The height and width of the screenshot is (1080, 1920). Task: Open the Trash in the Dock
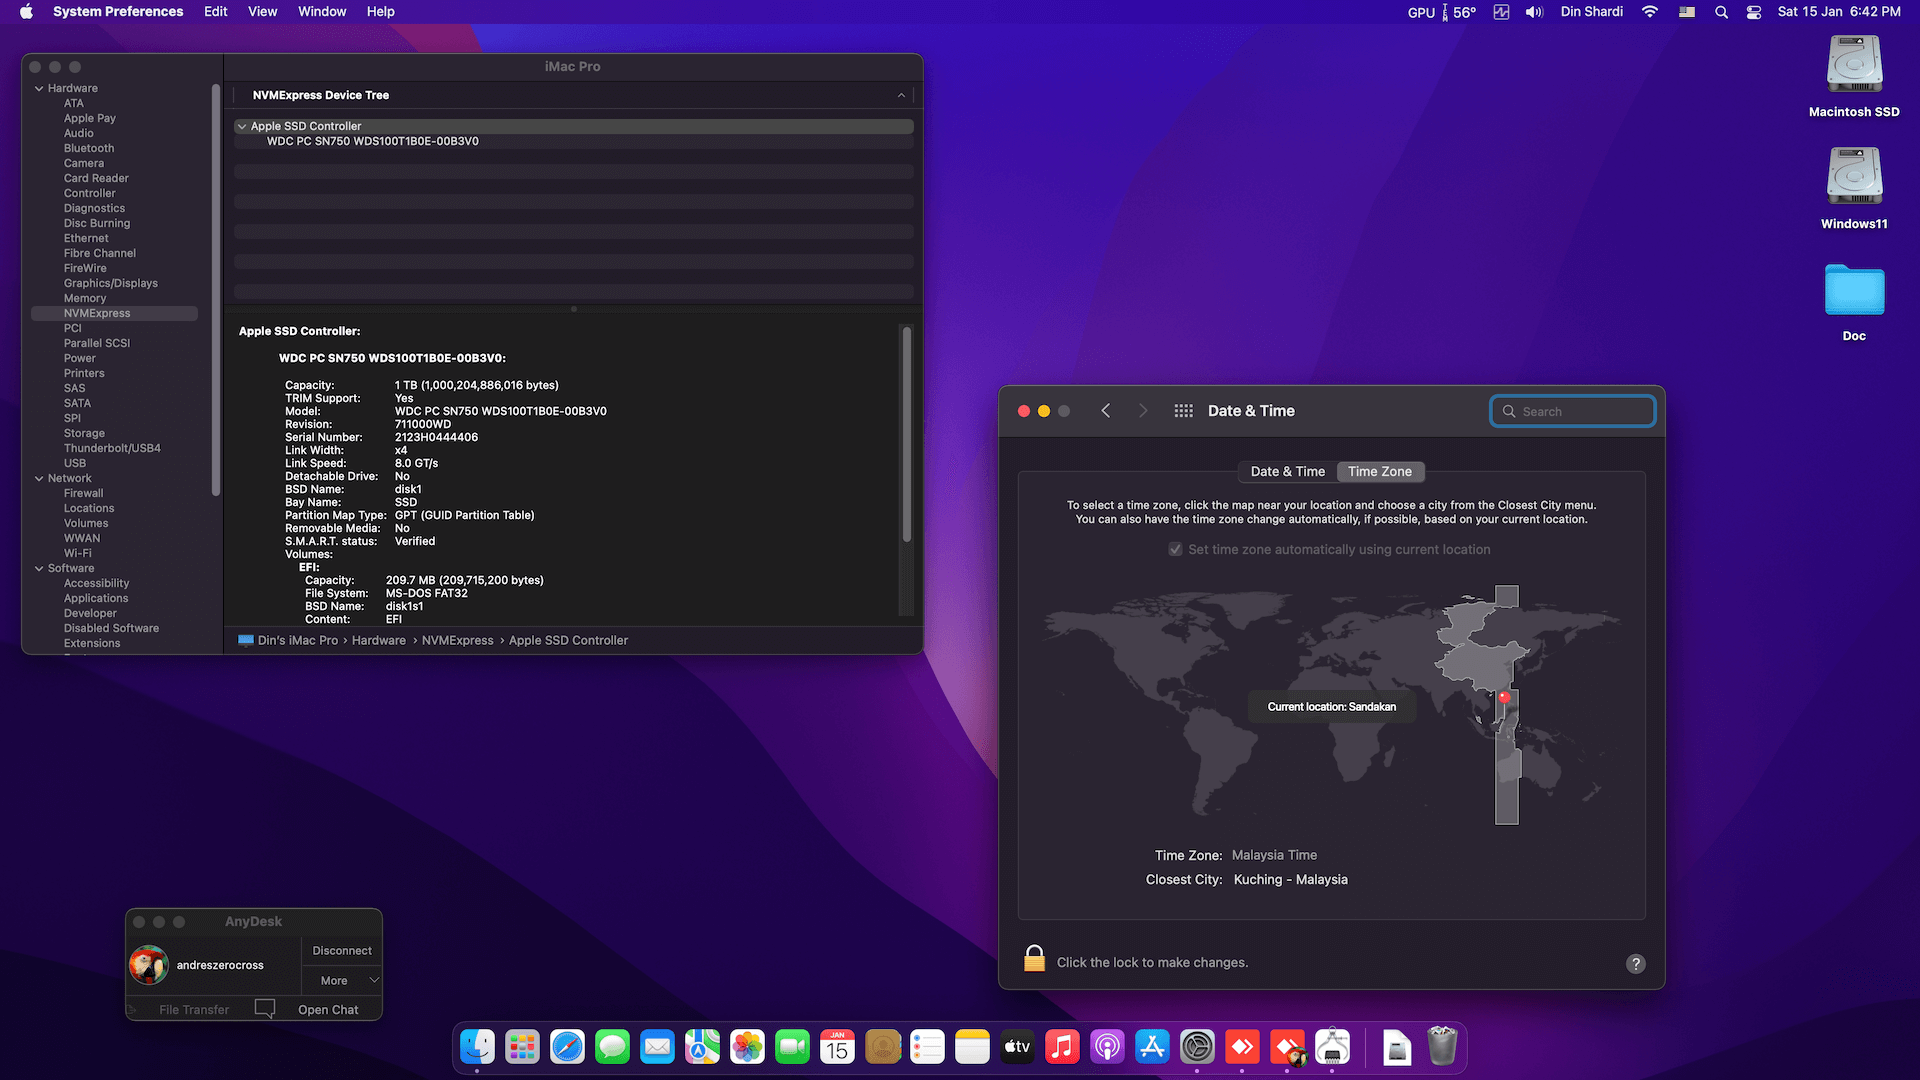pos(1442,1047)
